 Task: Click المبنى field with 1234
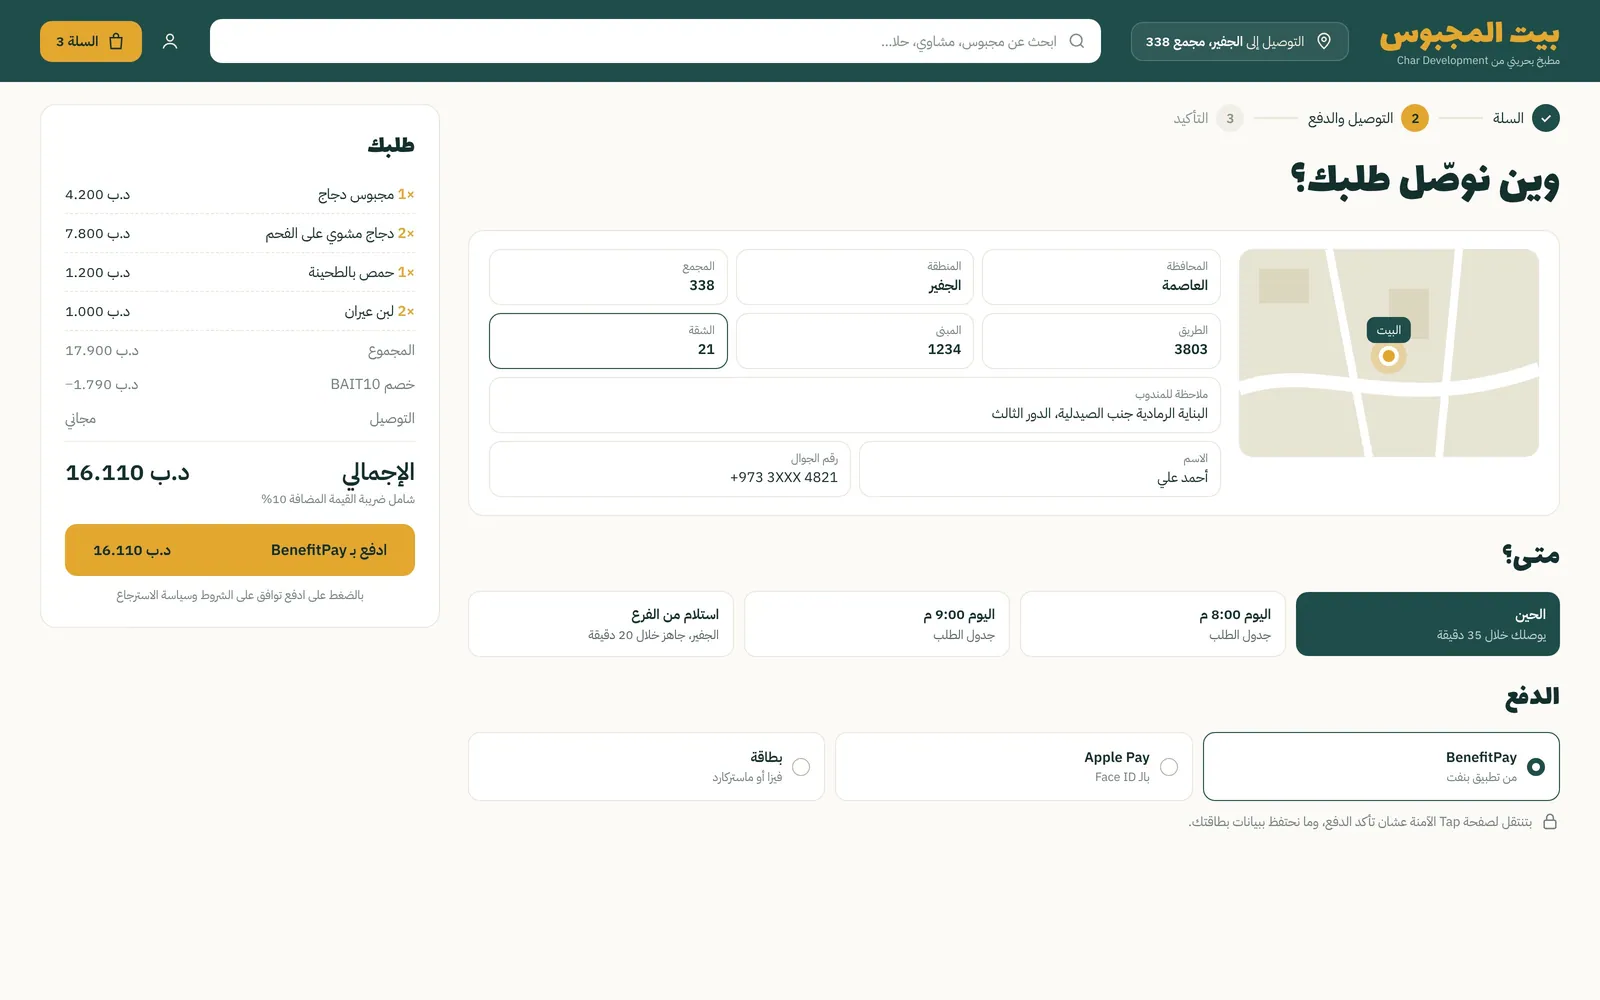[x=855, y=341]
